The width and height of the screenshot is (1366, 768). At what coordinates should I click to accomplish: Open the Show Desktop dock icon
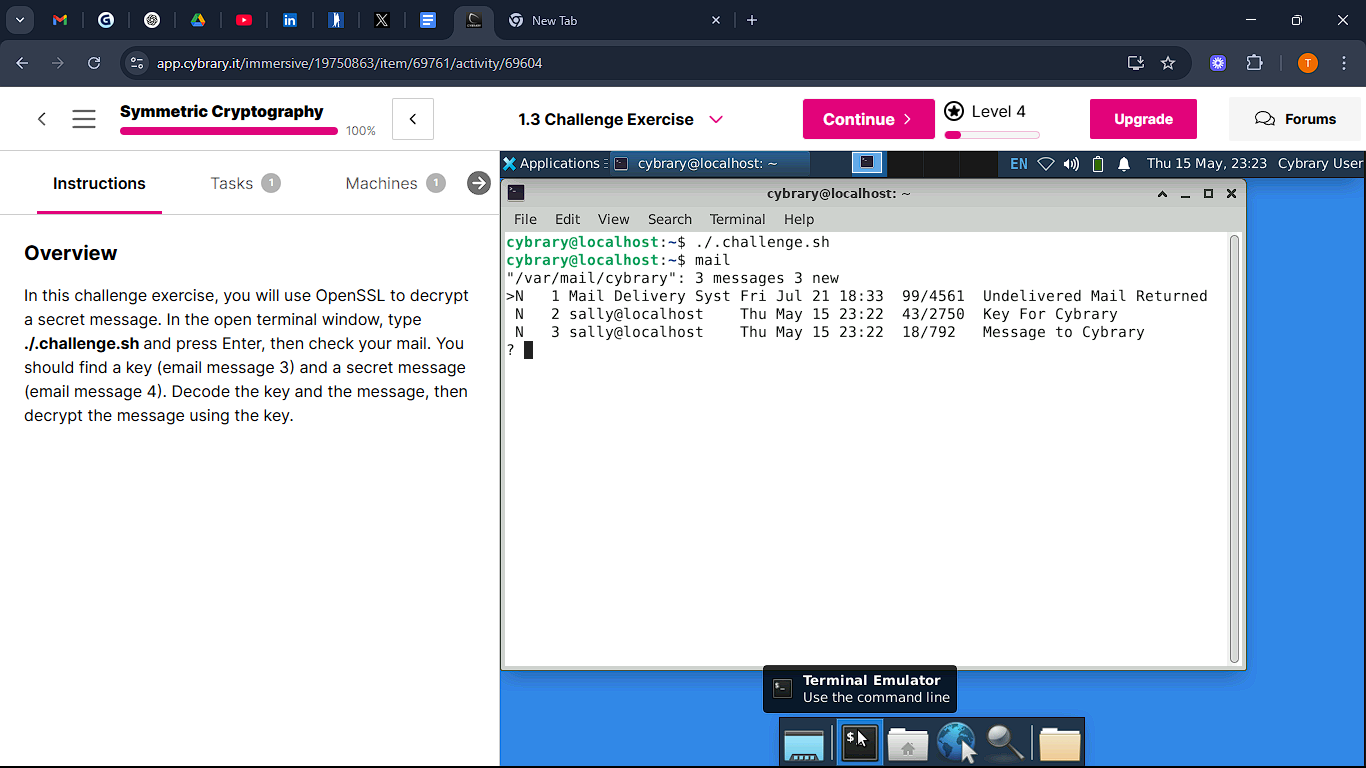804,744
